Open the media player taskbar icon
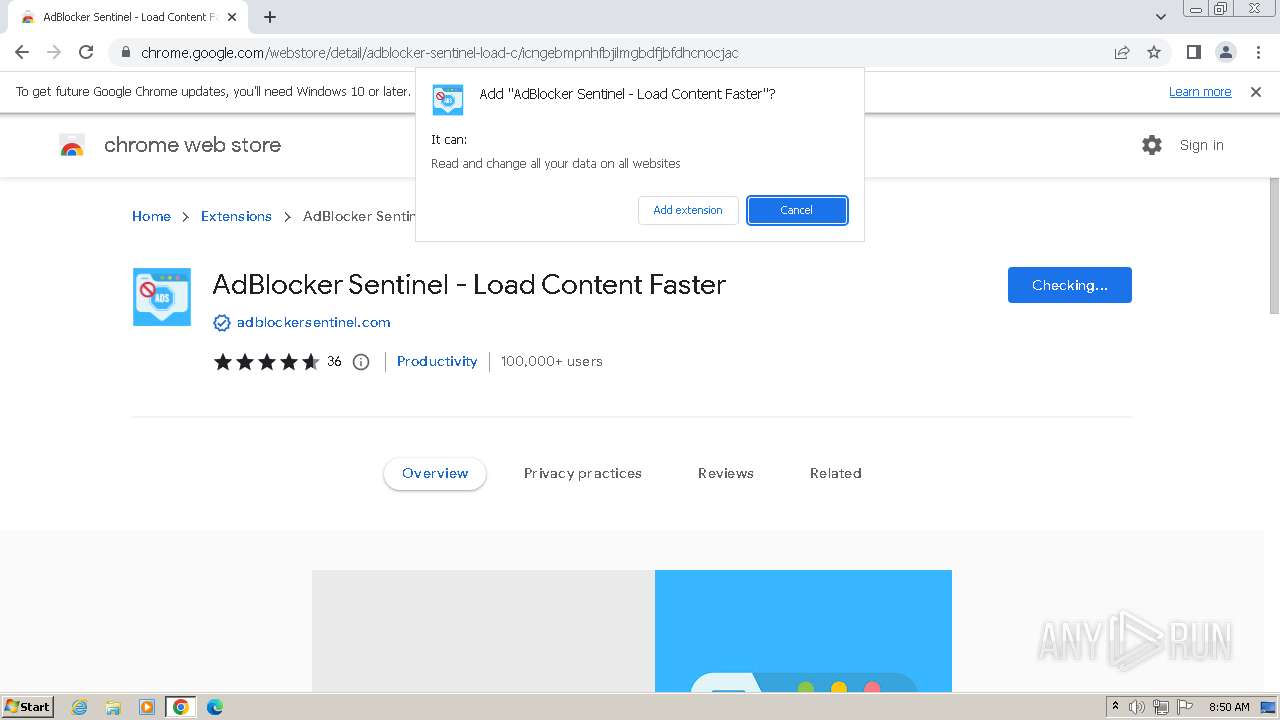 [147, 707]
